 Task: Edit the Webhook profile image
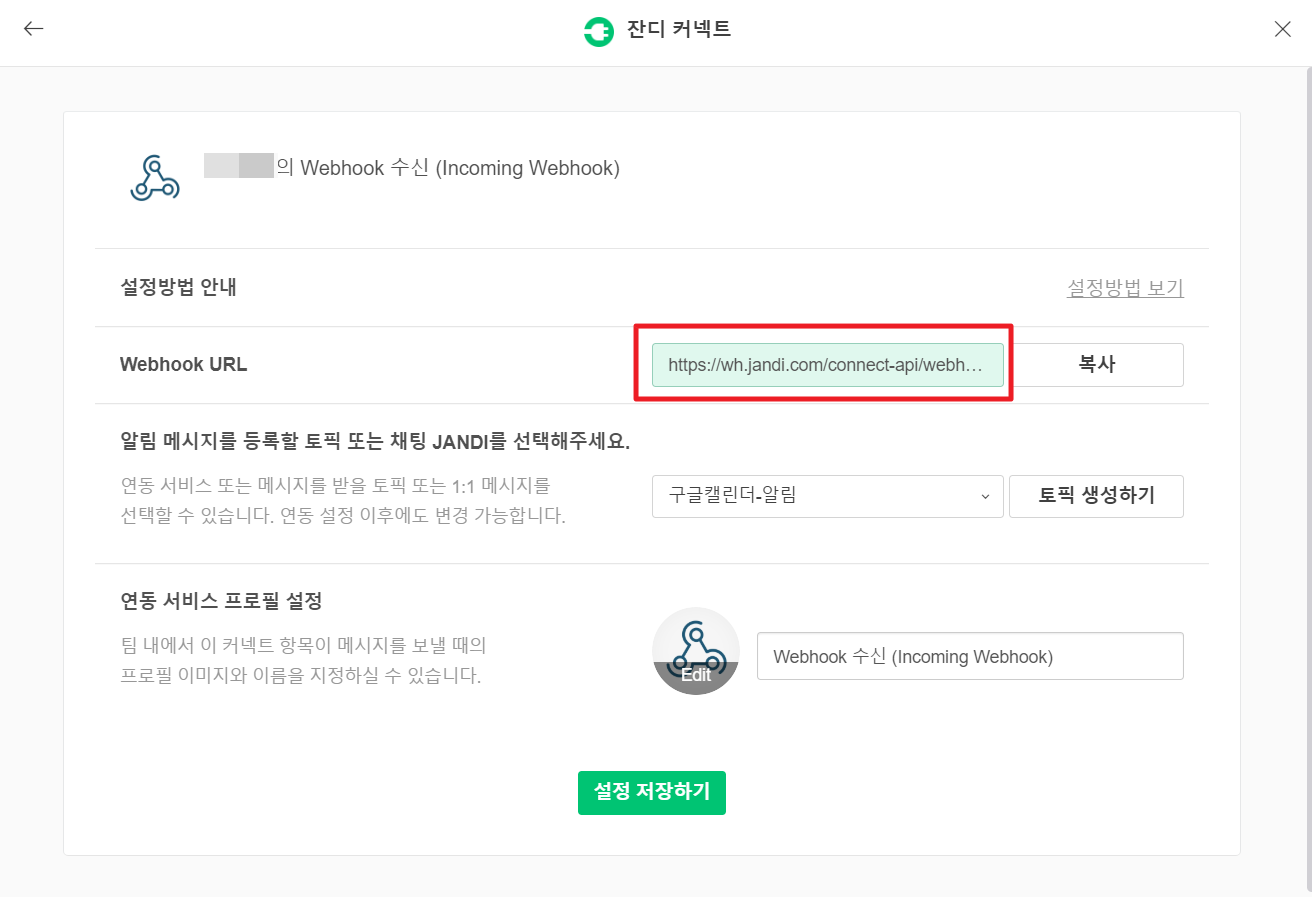click(696, 651)
